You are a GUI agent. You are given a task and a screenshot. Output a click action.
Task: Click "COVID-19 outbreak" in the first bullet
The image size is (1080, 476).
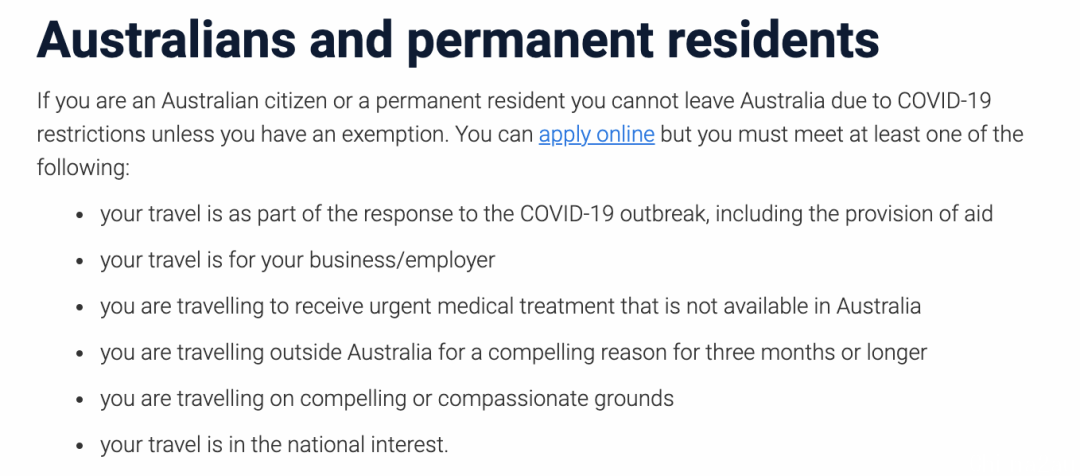614,214
